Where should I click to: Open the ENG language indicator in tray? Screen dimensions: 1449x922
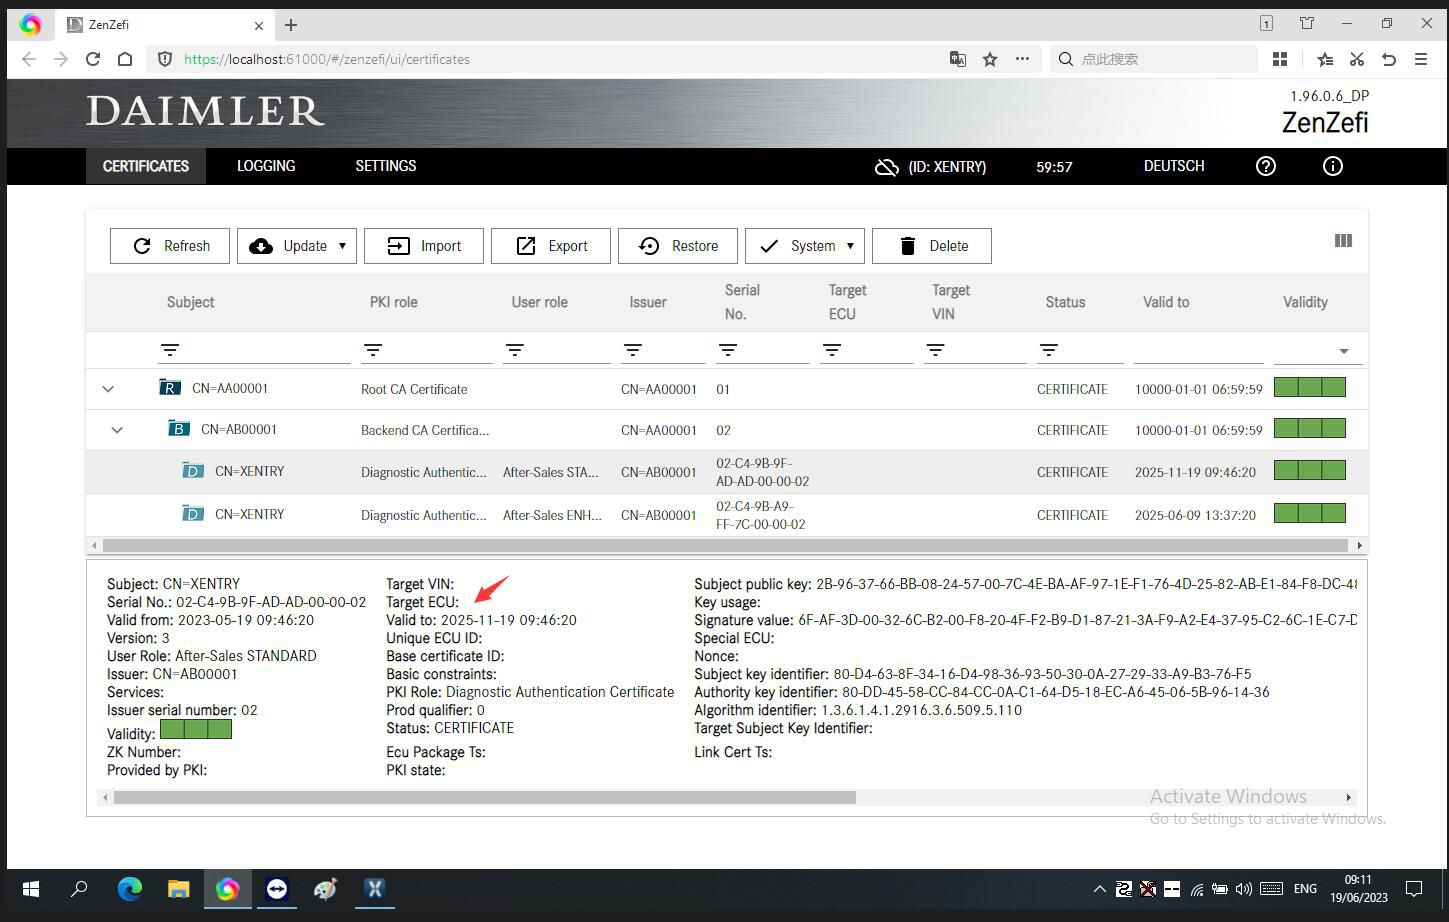(1305, 889)
